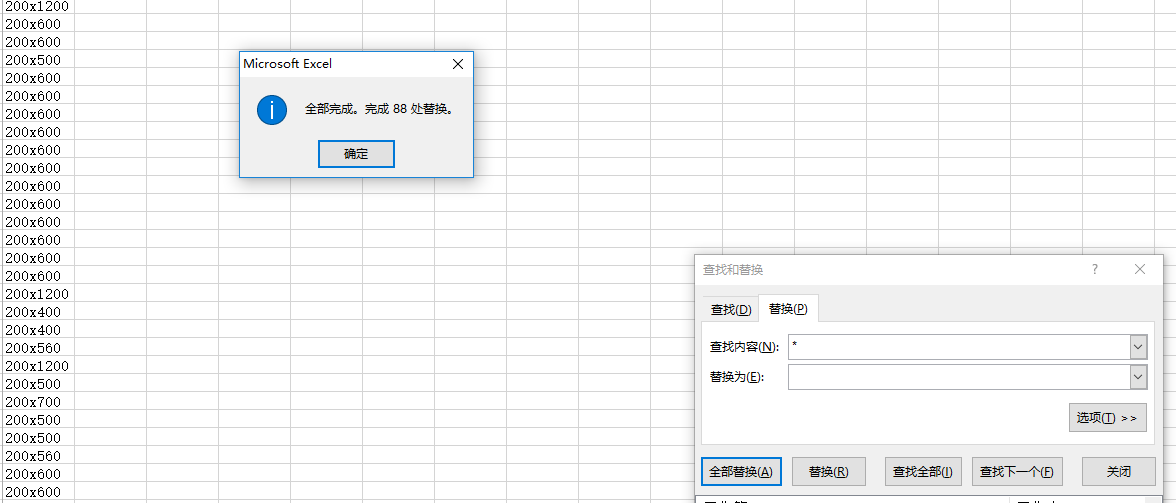
Task: Expand the 替换为 history dropdown
Action: coord(1138,377)
